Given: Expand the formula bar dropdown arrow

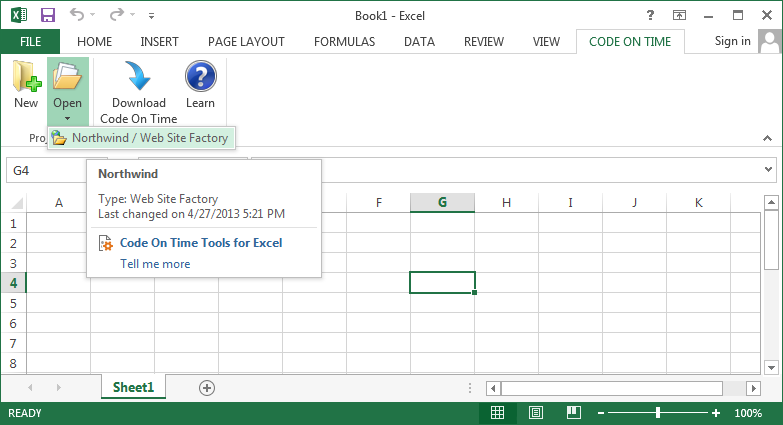Looking at the screenshot, I should point(768,171).
